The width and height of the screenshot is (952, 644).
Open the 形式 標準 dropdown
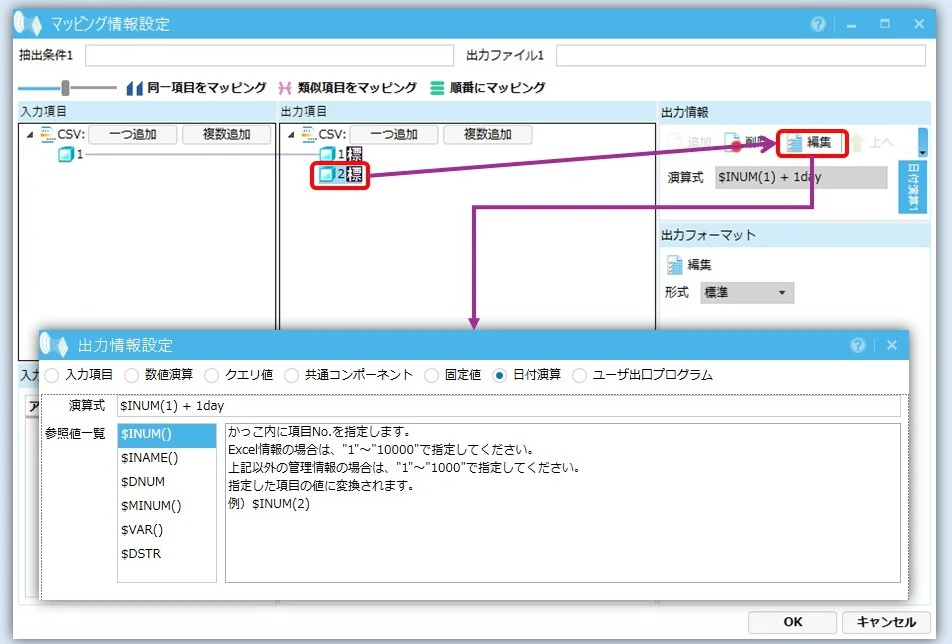747,293
